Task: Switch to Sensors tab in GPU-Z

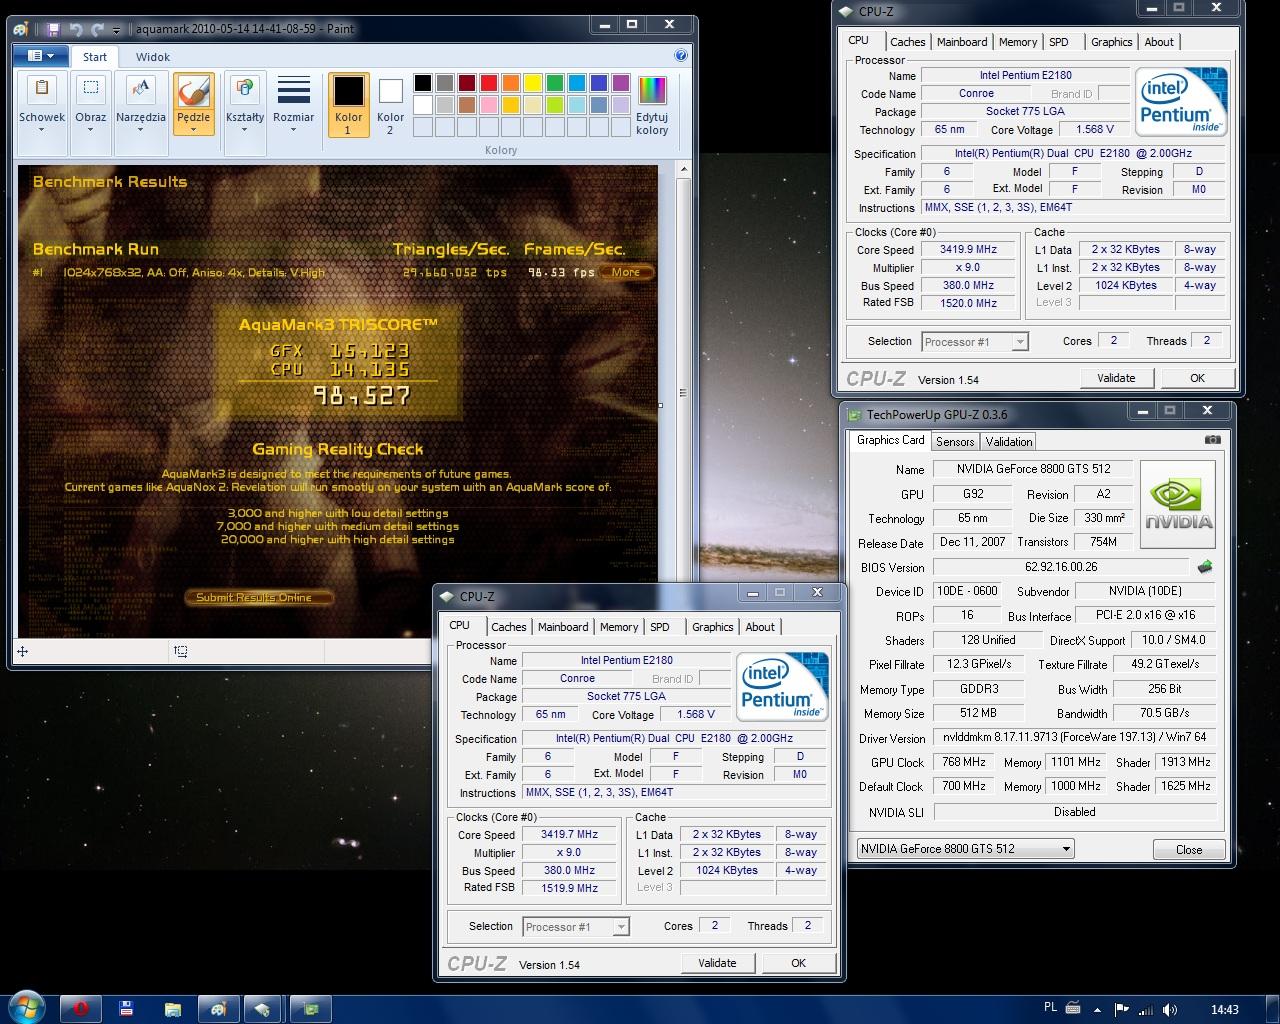Action: [955, 441]
